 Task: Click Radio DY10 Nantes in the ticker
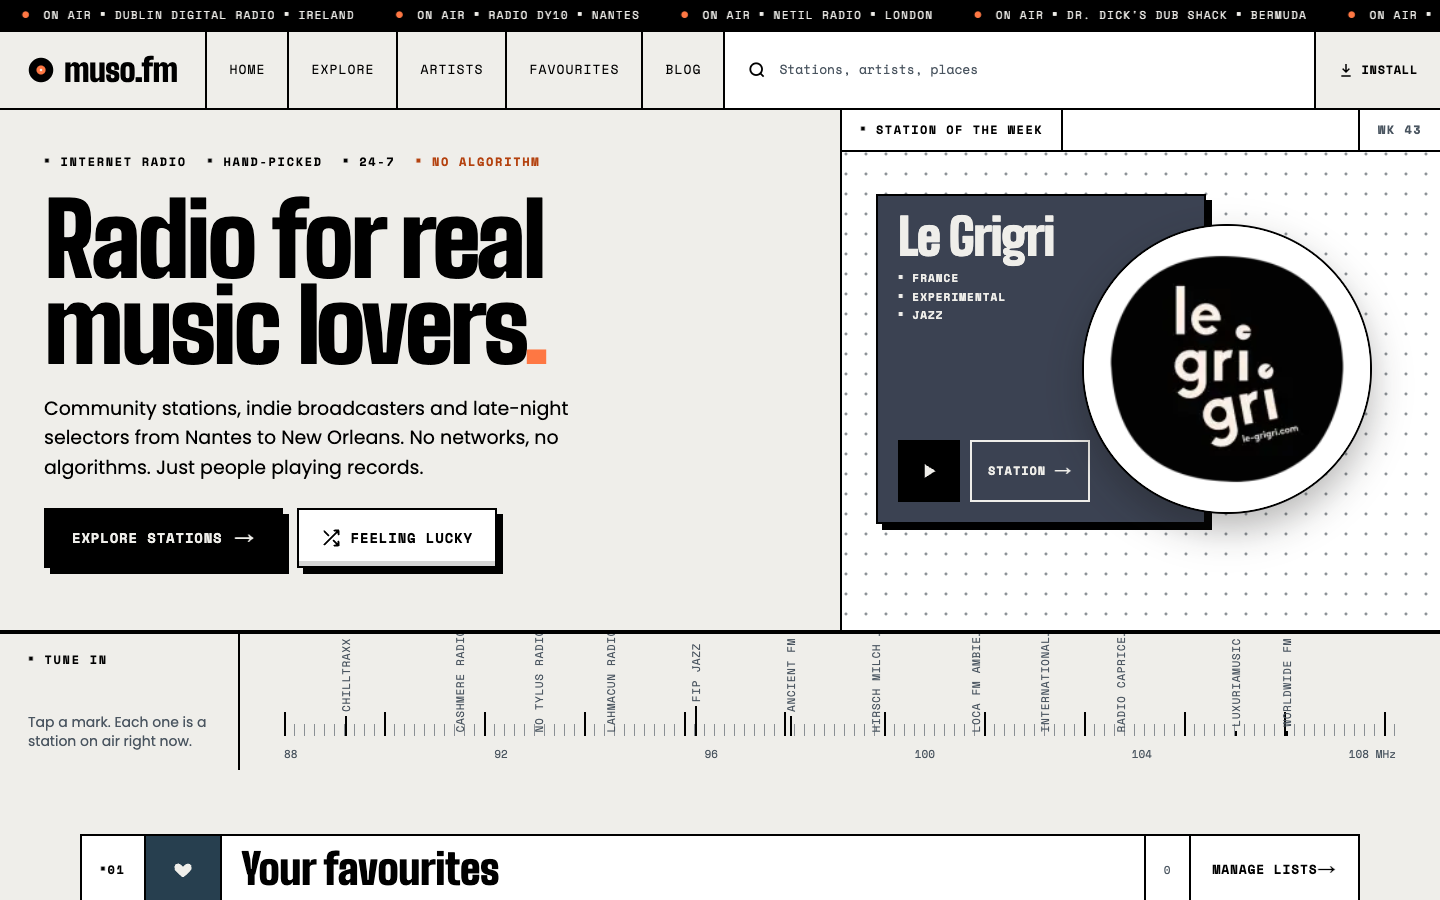(x=517, y=15)
